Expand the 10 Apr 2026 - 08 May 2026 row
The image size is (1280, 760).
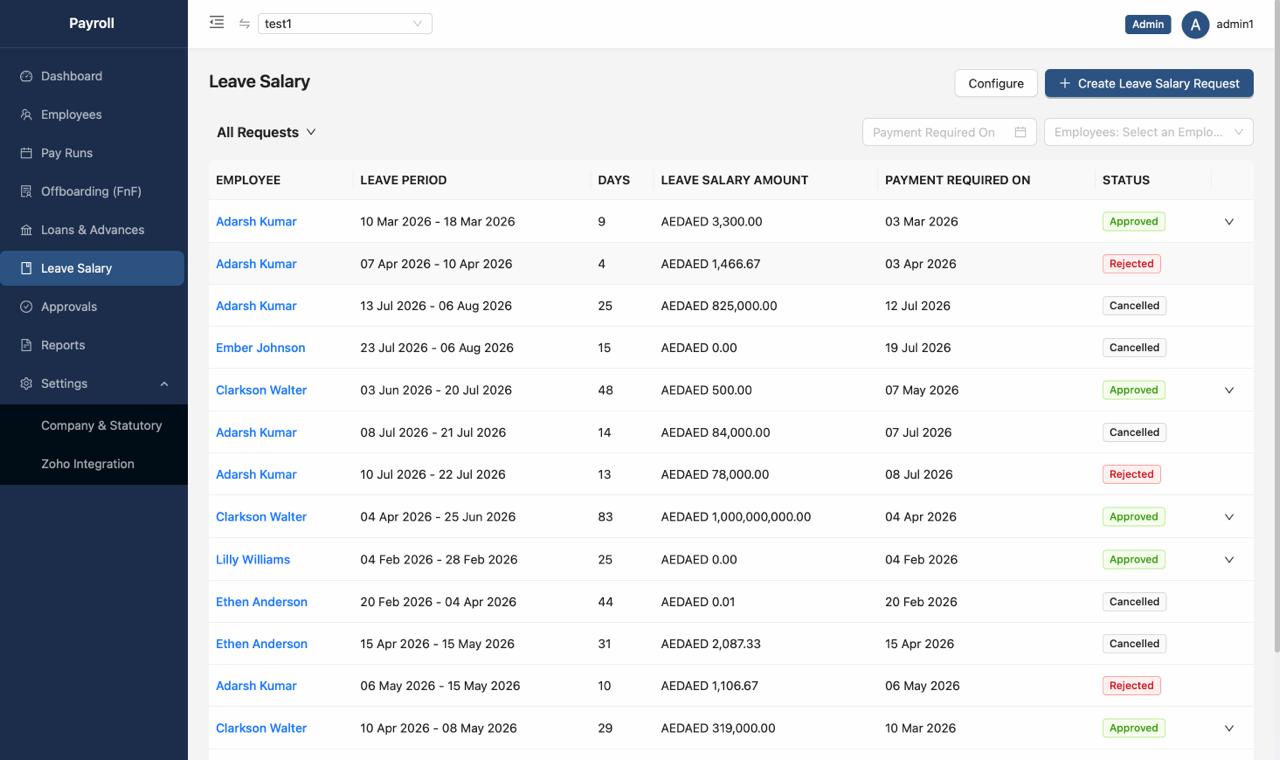coord(1229,728)
